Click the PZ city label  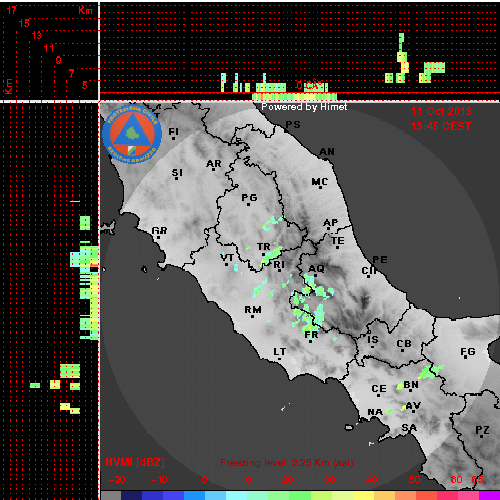coord(482,430)
